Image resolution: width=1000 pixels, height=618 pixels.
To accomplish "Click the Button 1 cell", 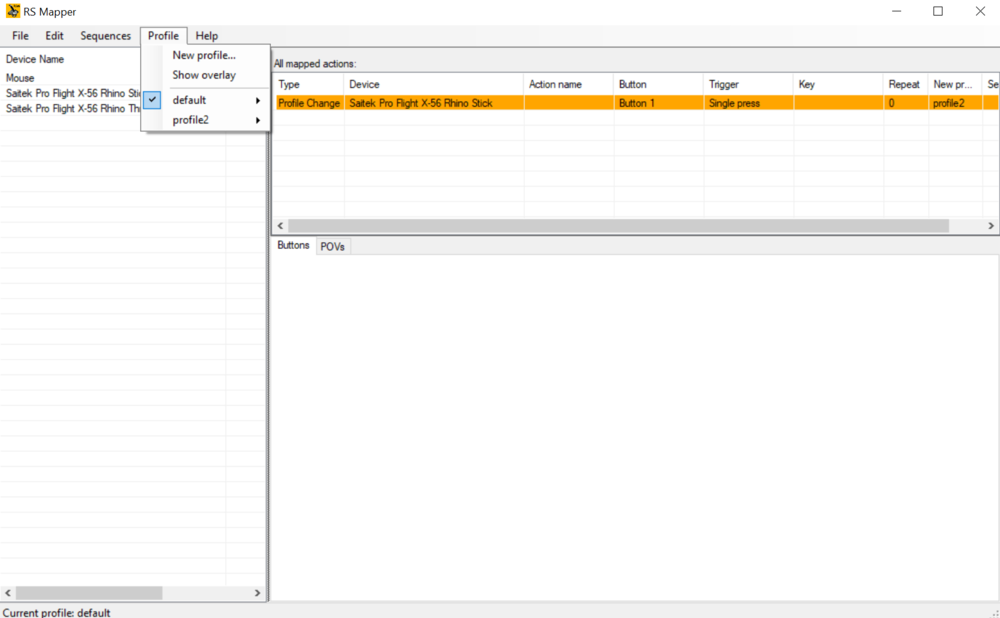I will (x=659, y=103).
